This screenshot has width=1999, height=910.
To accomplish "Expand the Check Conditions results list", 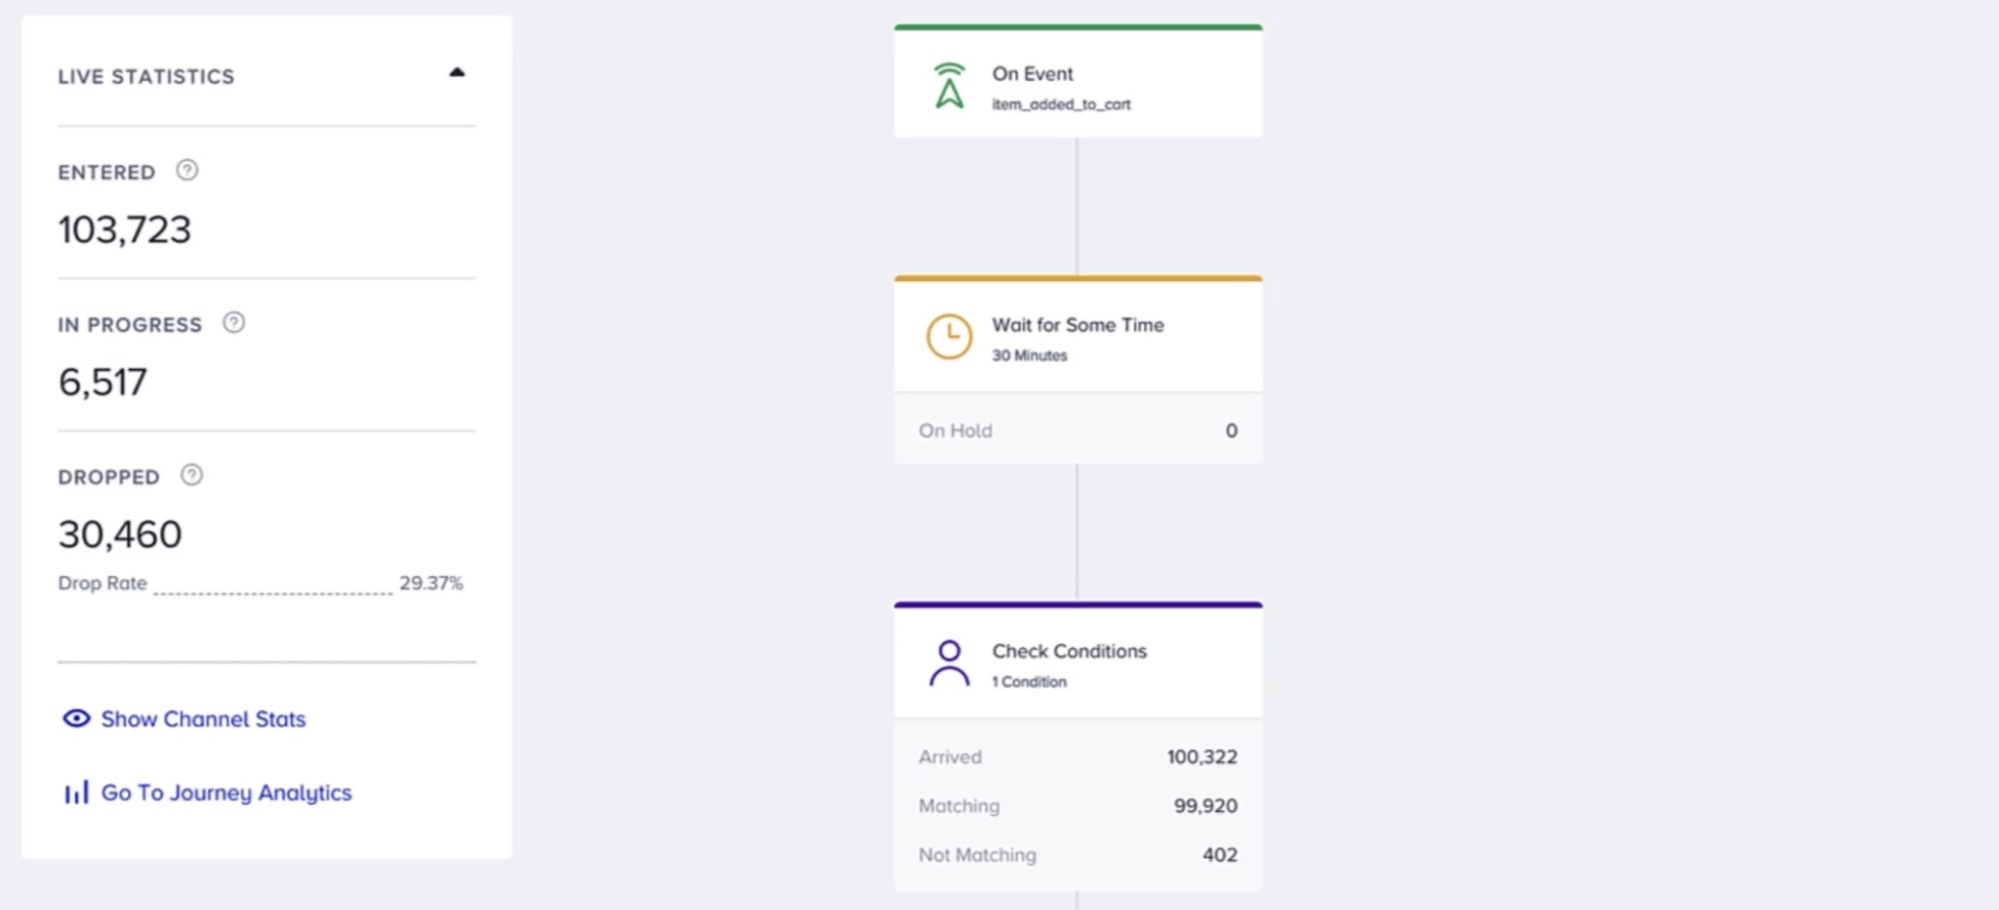I will 1077,805.
